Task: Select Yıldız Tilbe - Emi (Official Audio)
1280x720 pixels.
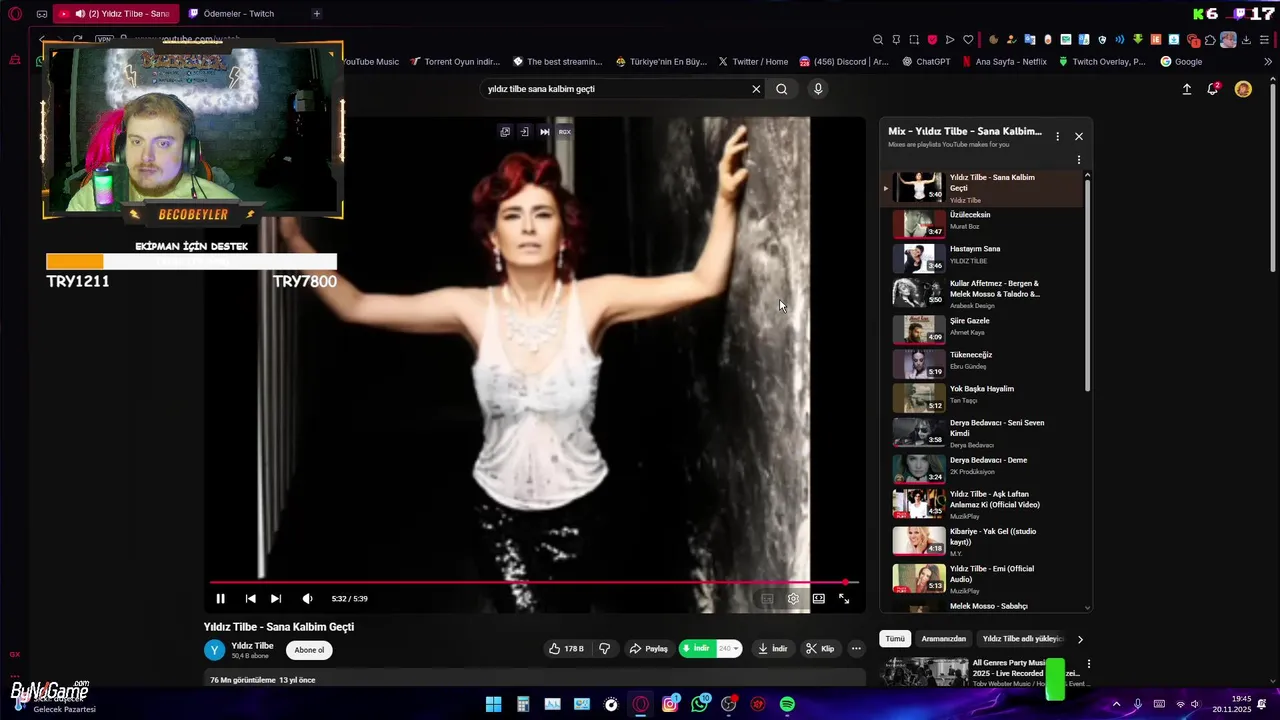Action: (x=982, y=578)
